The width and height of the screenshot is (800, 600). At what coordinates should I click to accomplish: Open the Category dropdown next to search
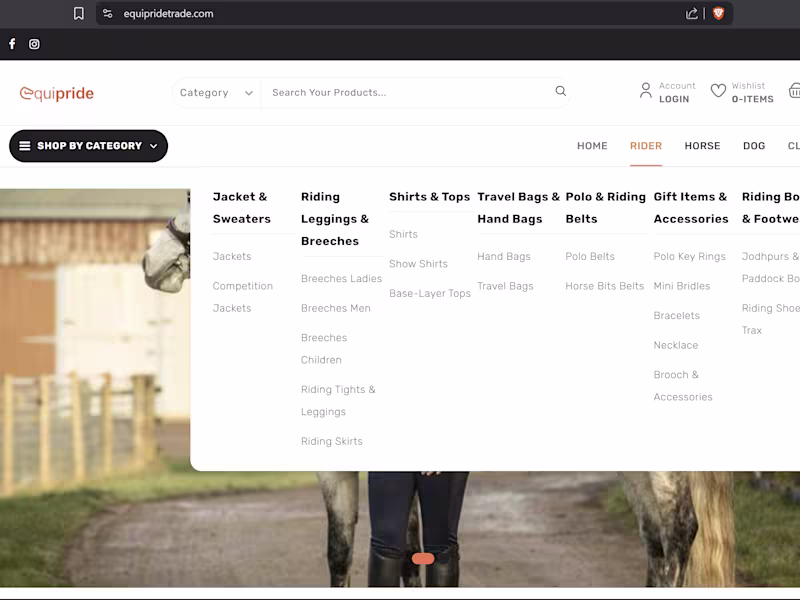pyautogui.click(x=214, y=91)
